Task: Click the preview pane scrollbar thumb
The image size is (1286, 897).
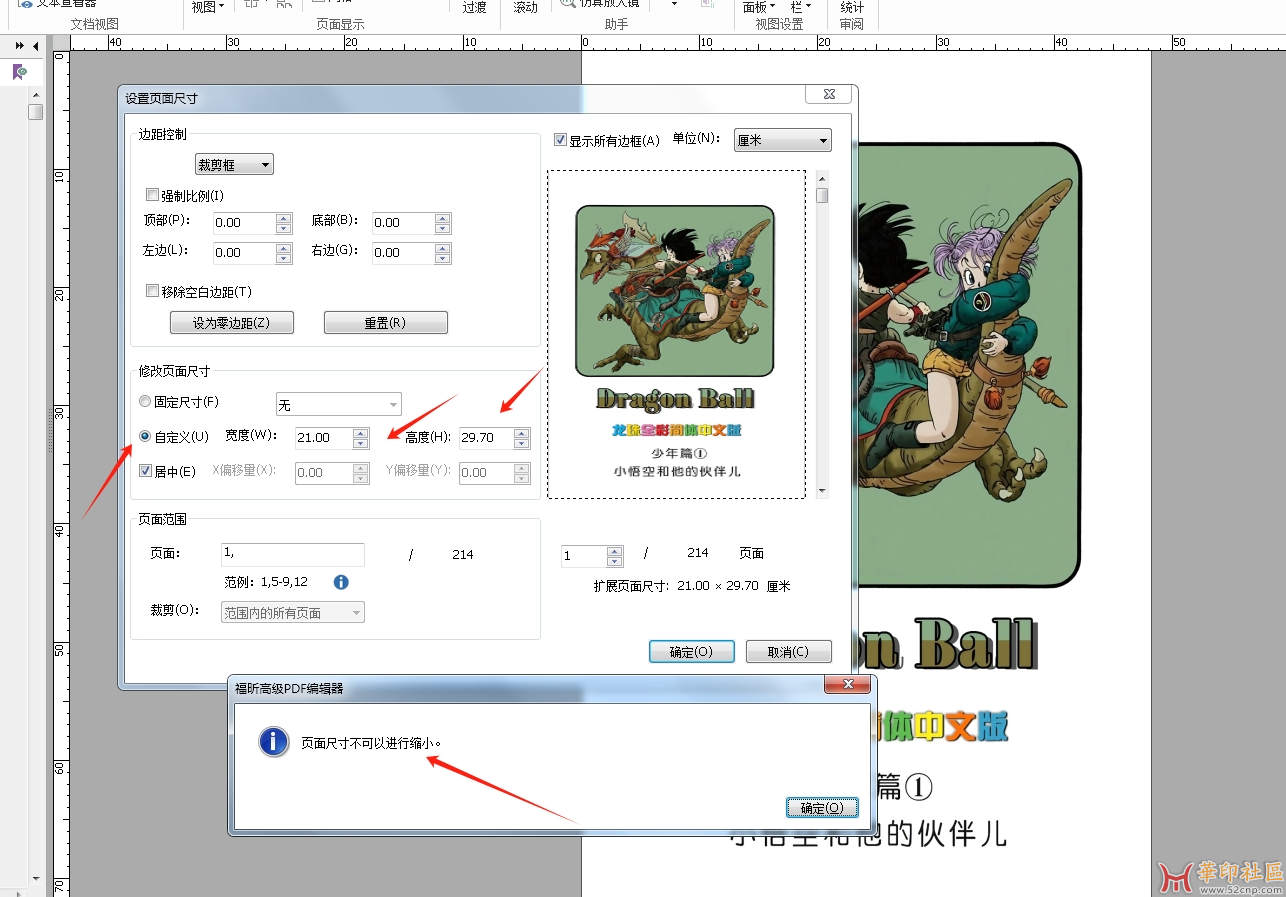Action: (822, 195)
